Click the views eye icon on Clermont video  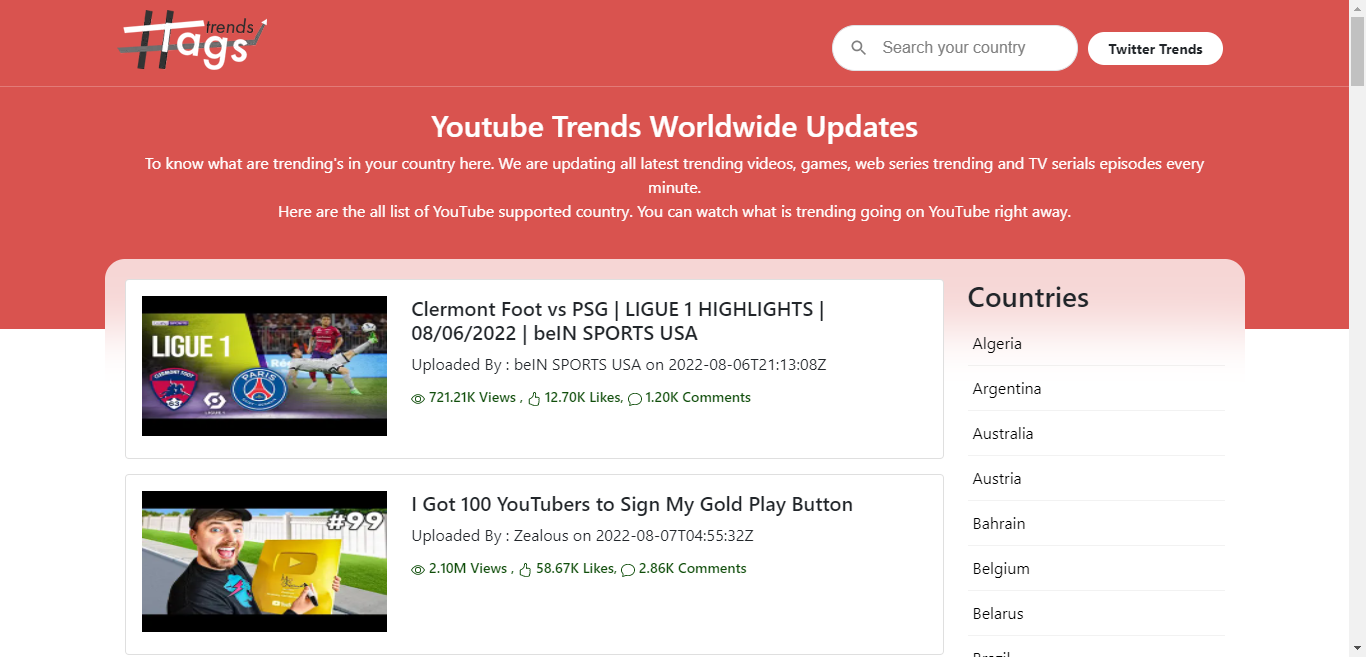point(417,398)
